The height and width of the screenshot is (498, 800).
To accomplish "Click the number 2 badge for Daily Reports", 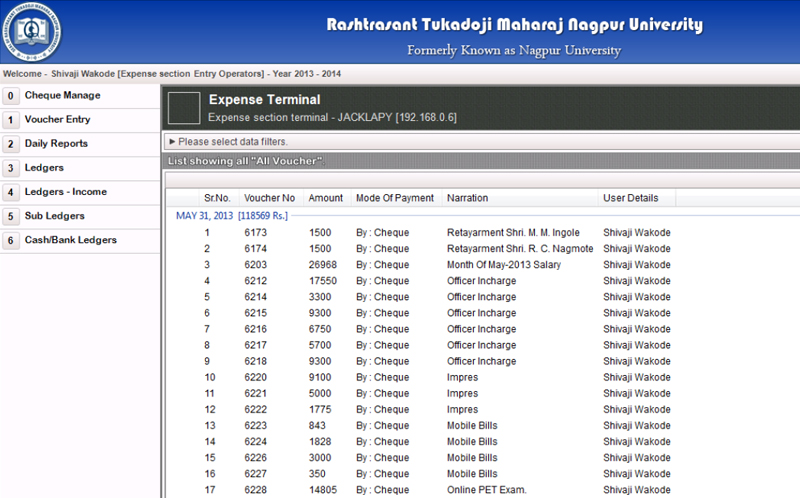I will [x=11, y=144].
